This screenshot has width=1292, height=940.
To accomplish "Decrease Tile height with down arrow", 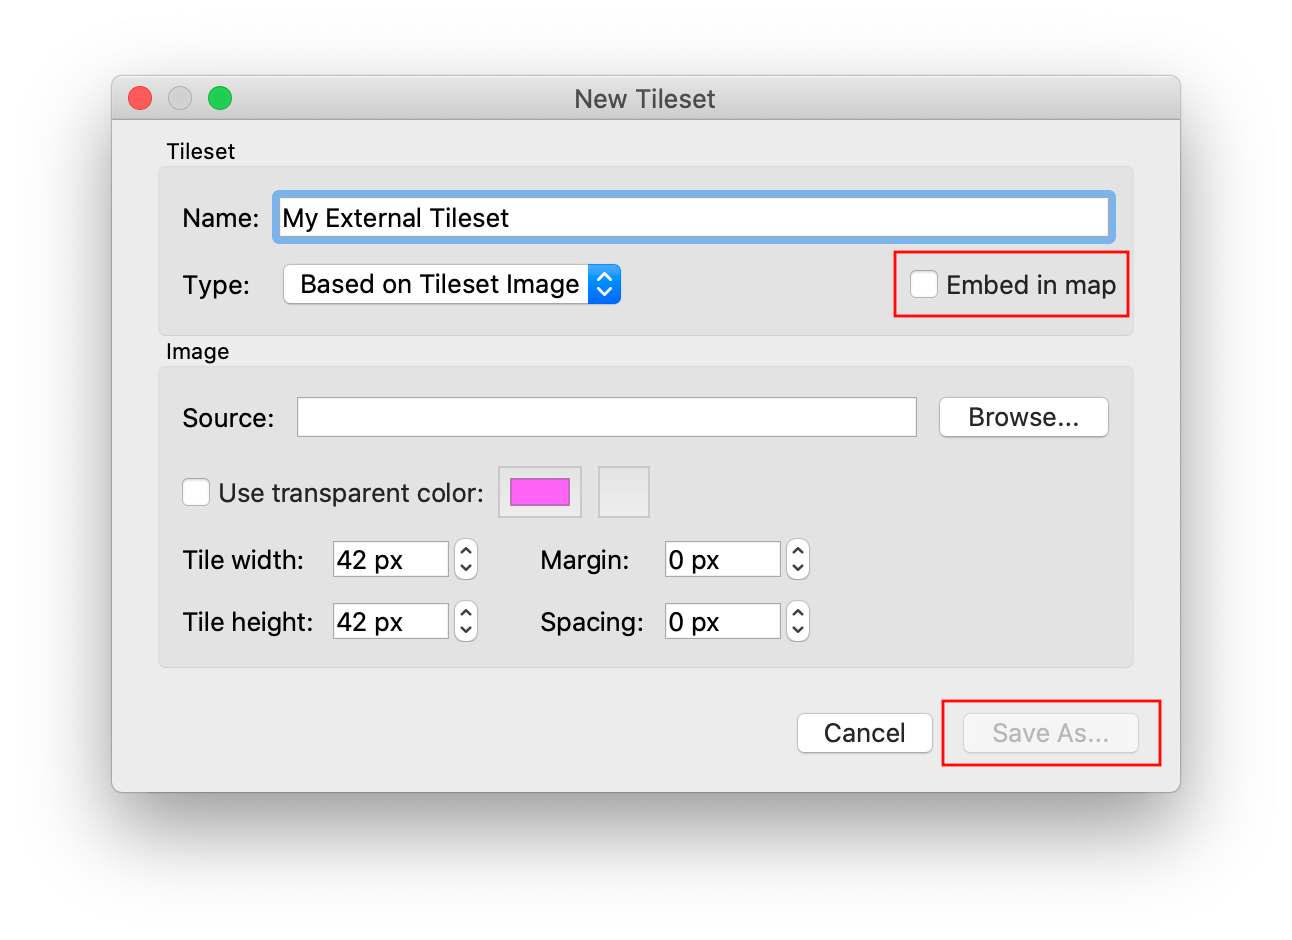I will [x=466, y=631].
